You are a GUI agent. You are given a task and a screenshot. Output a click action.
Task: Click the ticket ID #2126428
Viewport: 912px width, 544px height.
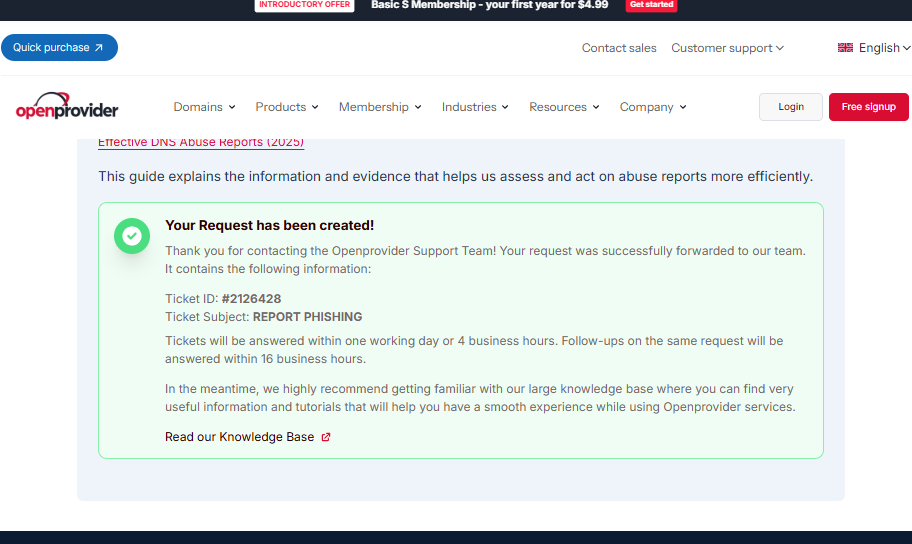251,299
